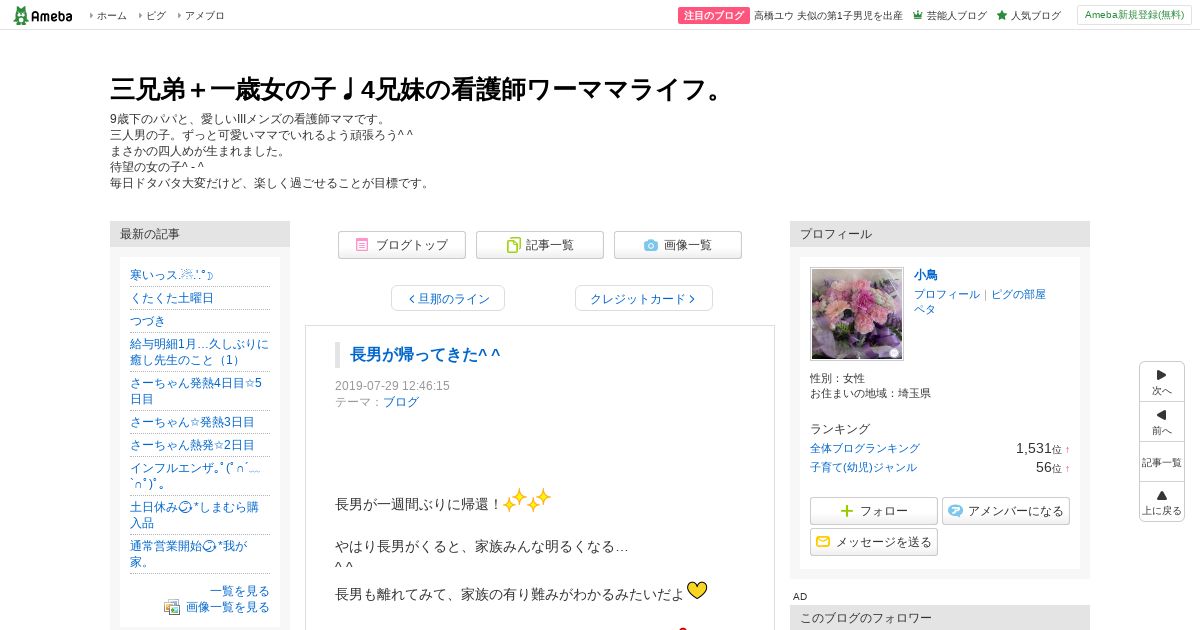Click the profile flower photo thumbnail
The image size is (1200, 630).
click(857, 313)
